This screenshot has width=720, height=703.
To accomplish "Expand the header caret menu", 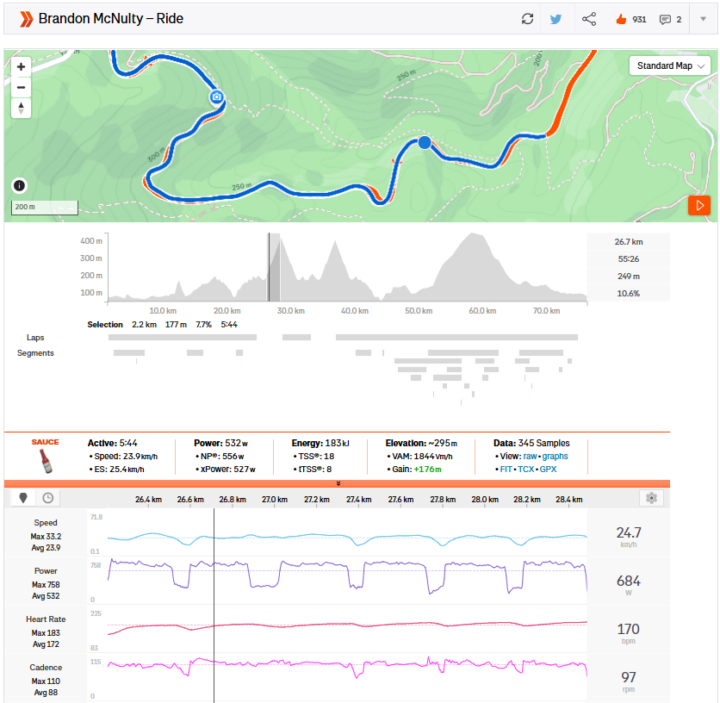I will (703, 19).
